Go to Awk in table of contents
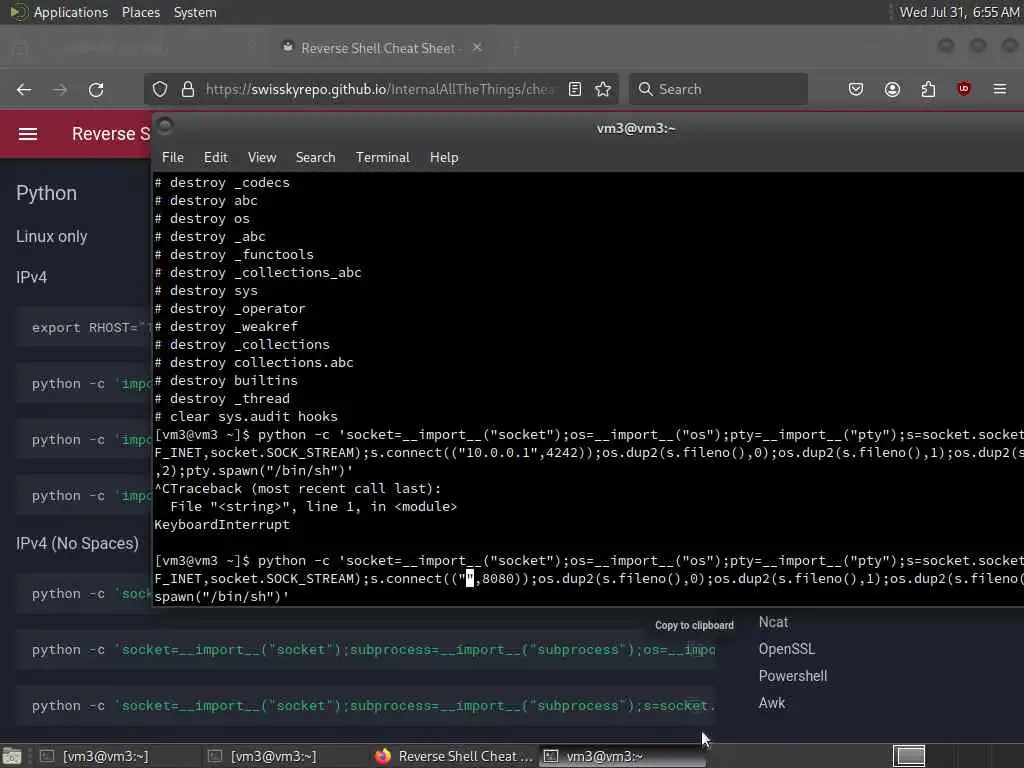The height and width of the screenshot is (768, 1024). (x=772, y=703)
